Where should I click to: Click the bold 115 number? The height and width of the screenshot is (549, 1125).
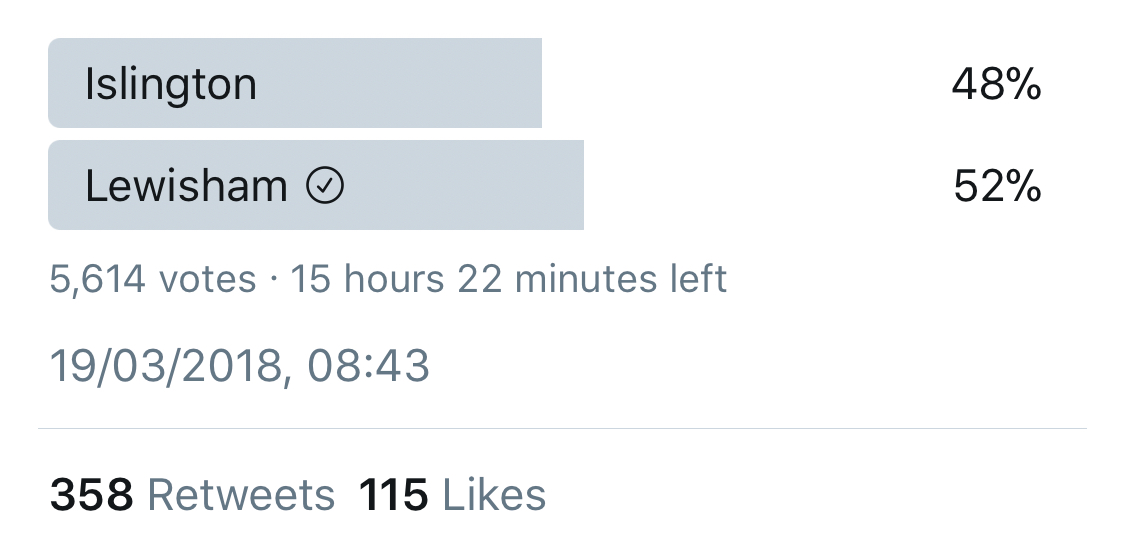(x=394, y=495)
